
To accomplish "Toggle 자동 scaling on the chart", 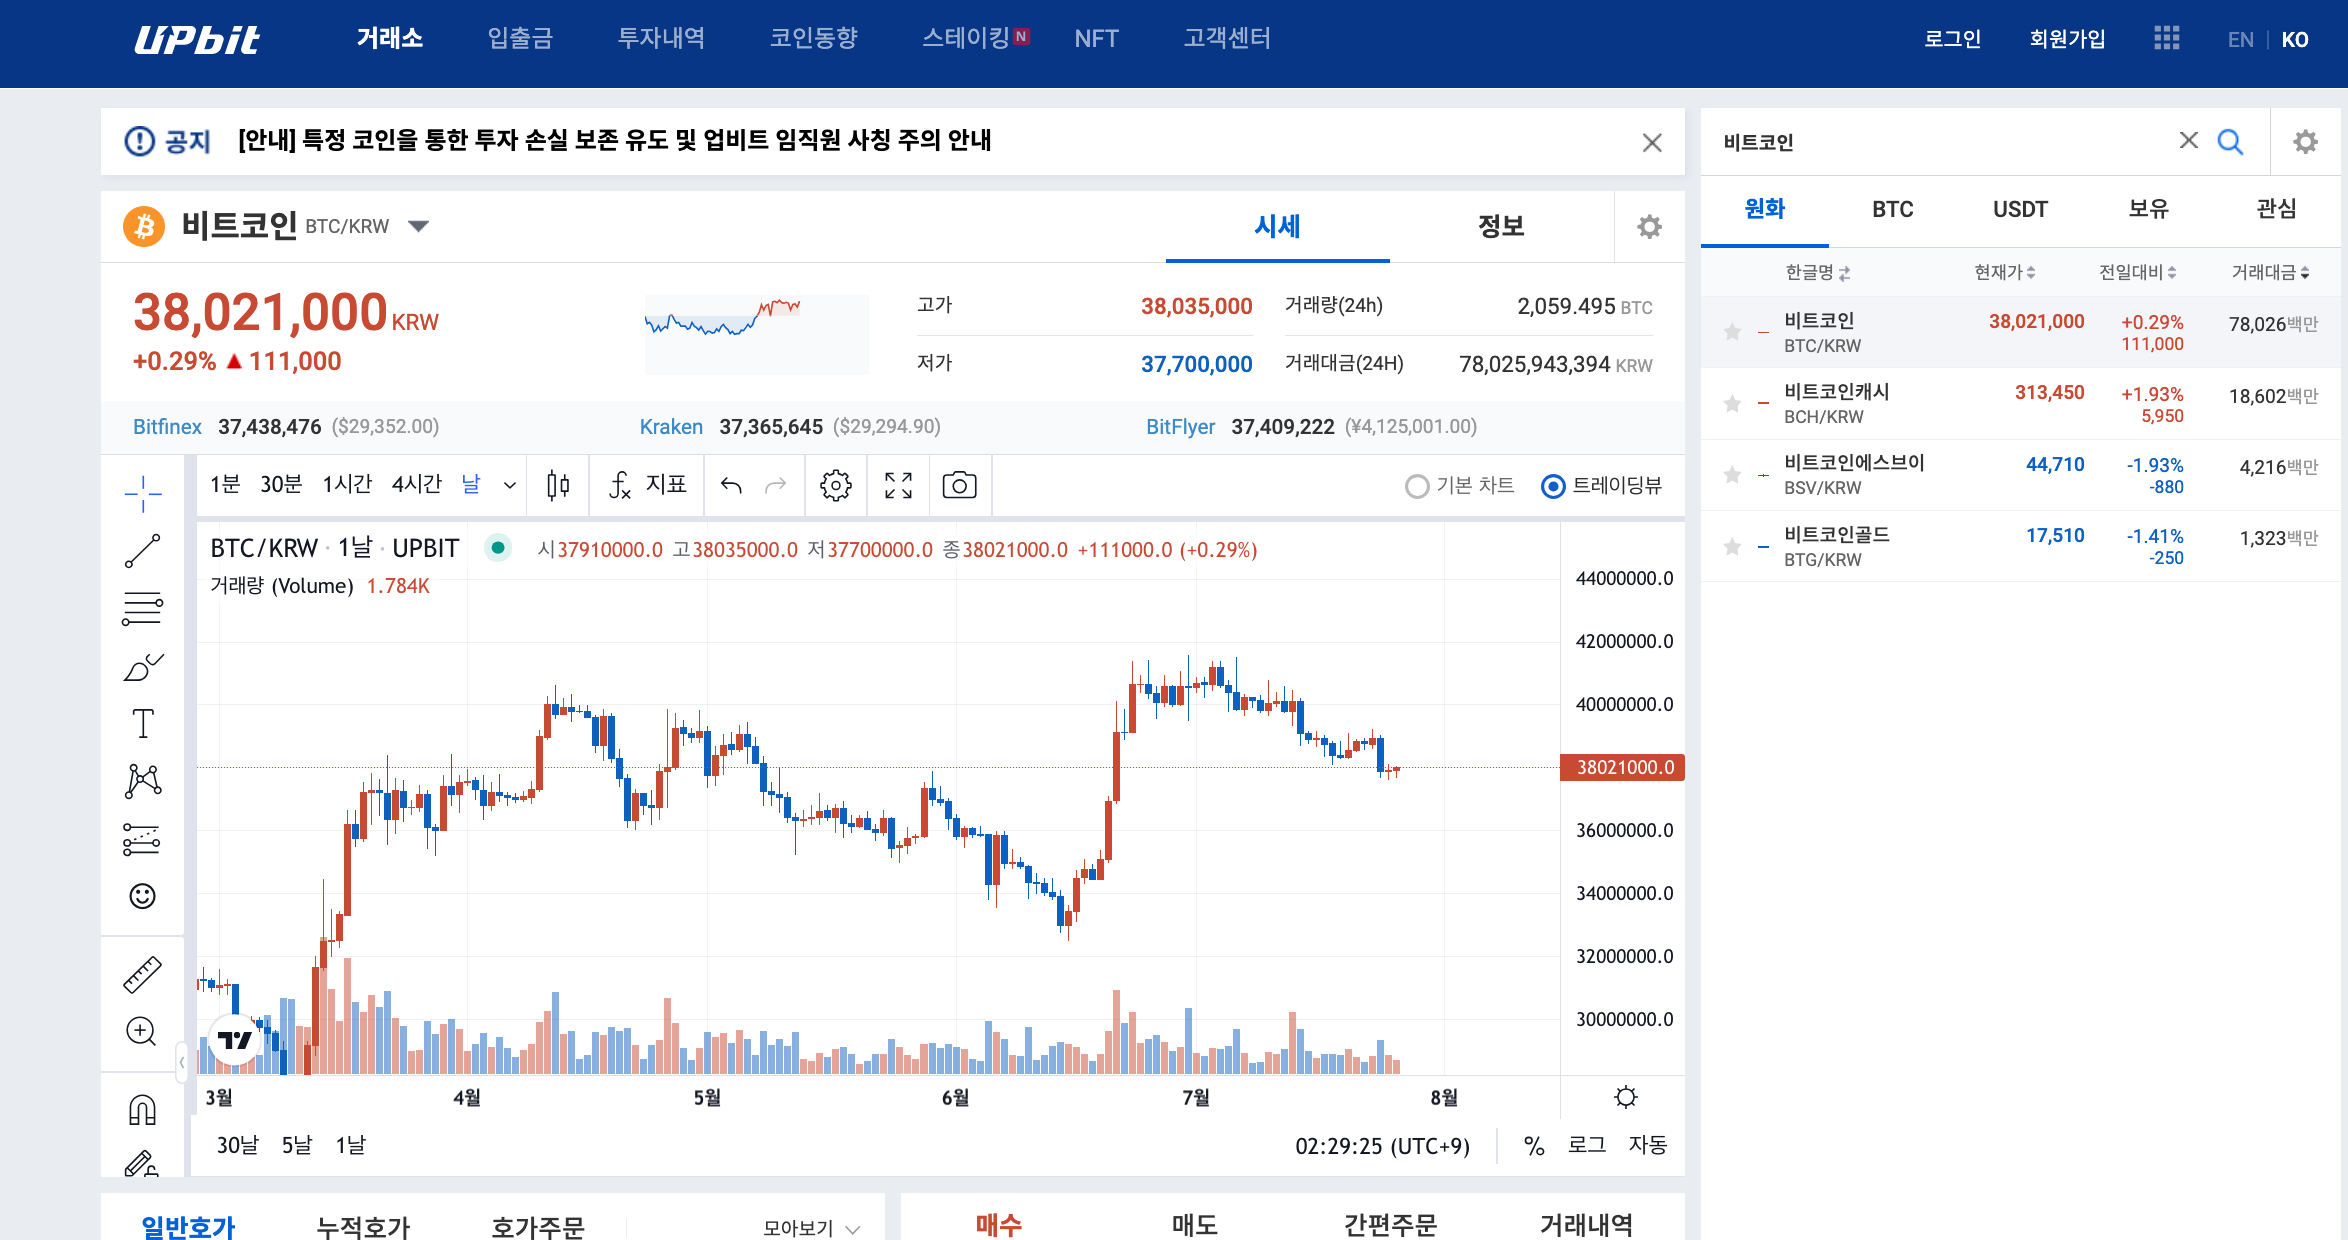I will click(x=1648, y=1145).
